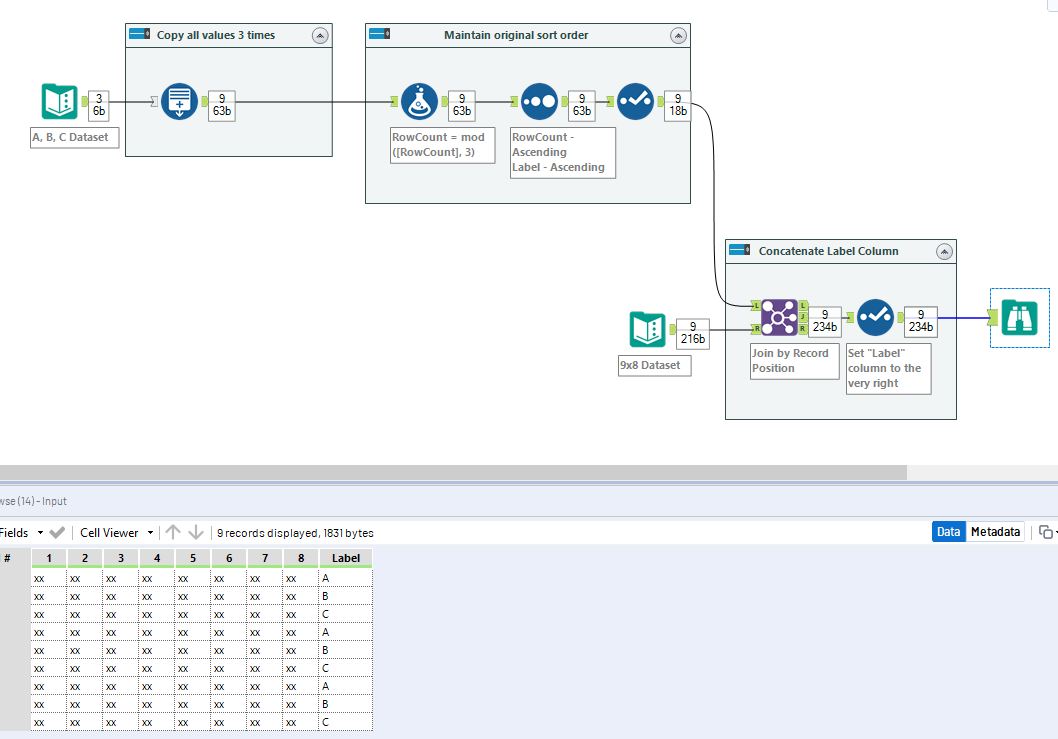Click the Label column header
The image size is (1058, 739).
[345, 557]
